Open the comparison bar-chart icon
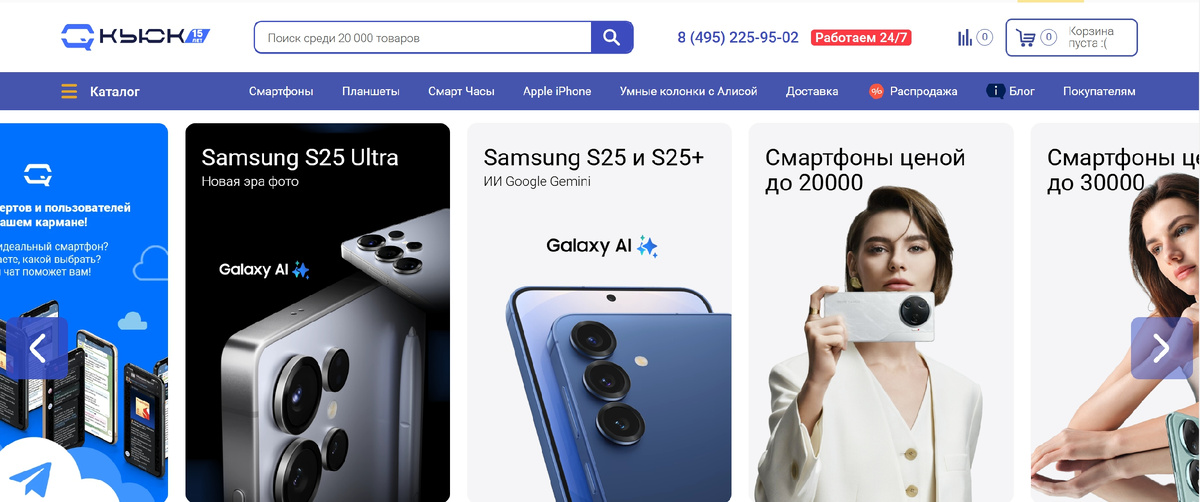The height and width of the screenshot is (502, 1200). [x=965, y=38]
